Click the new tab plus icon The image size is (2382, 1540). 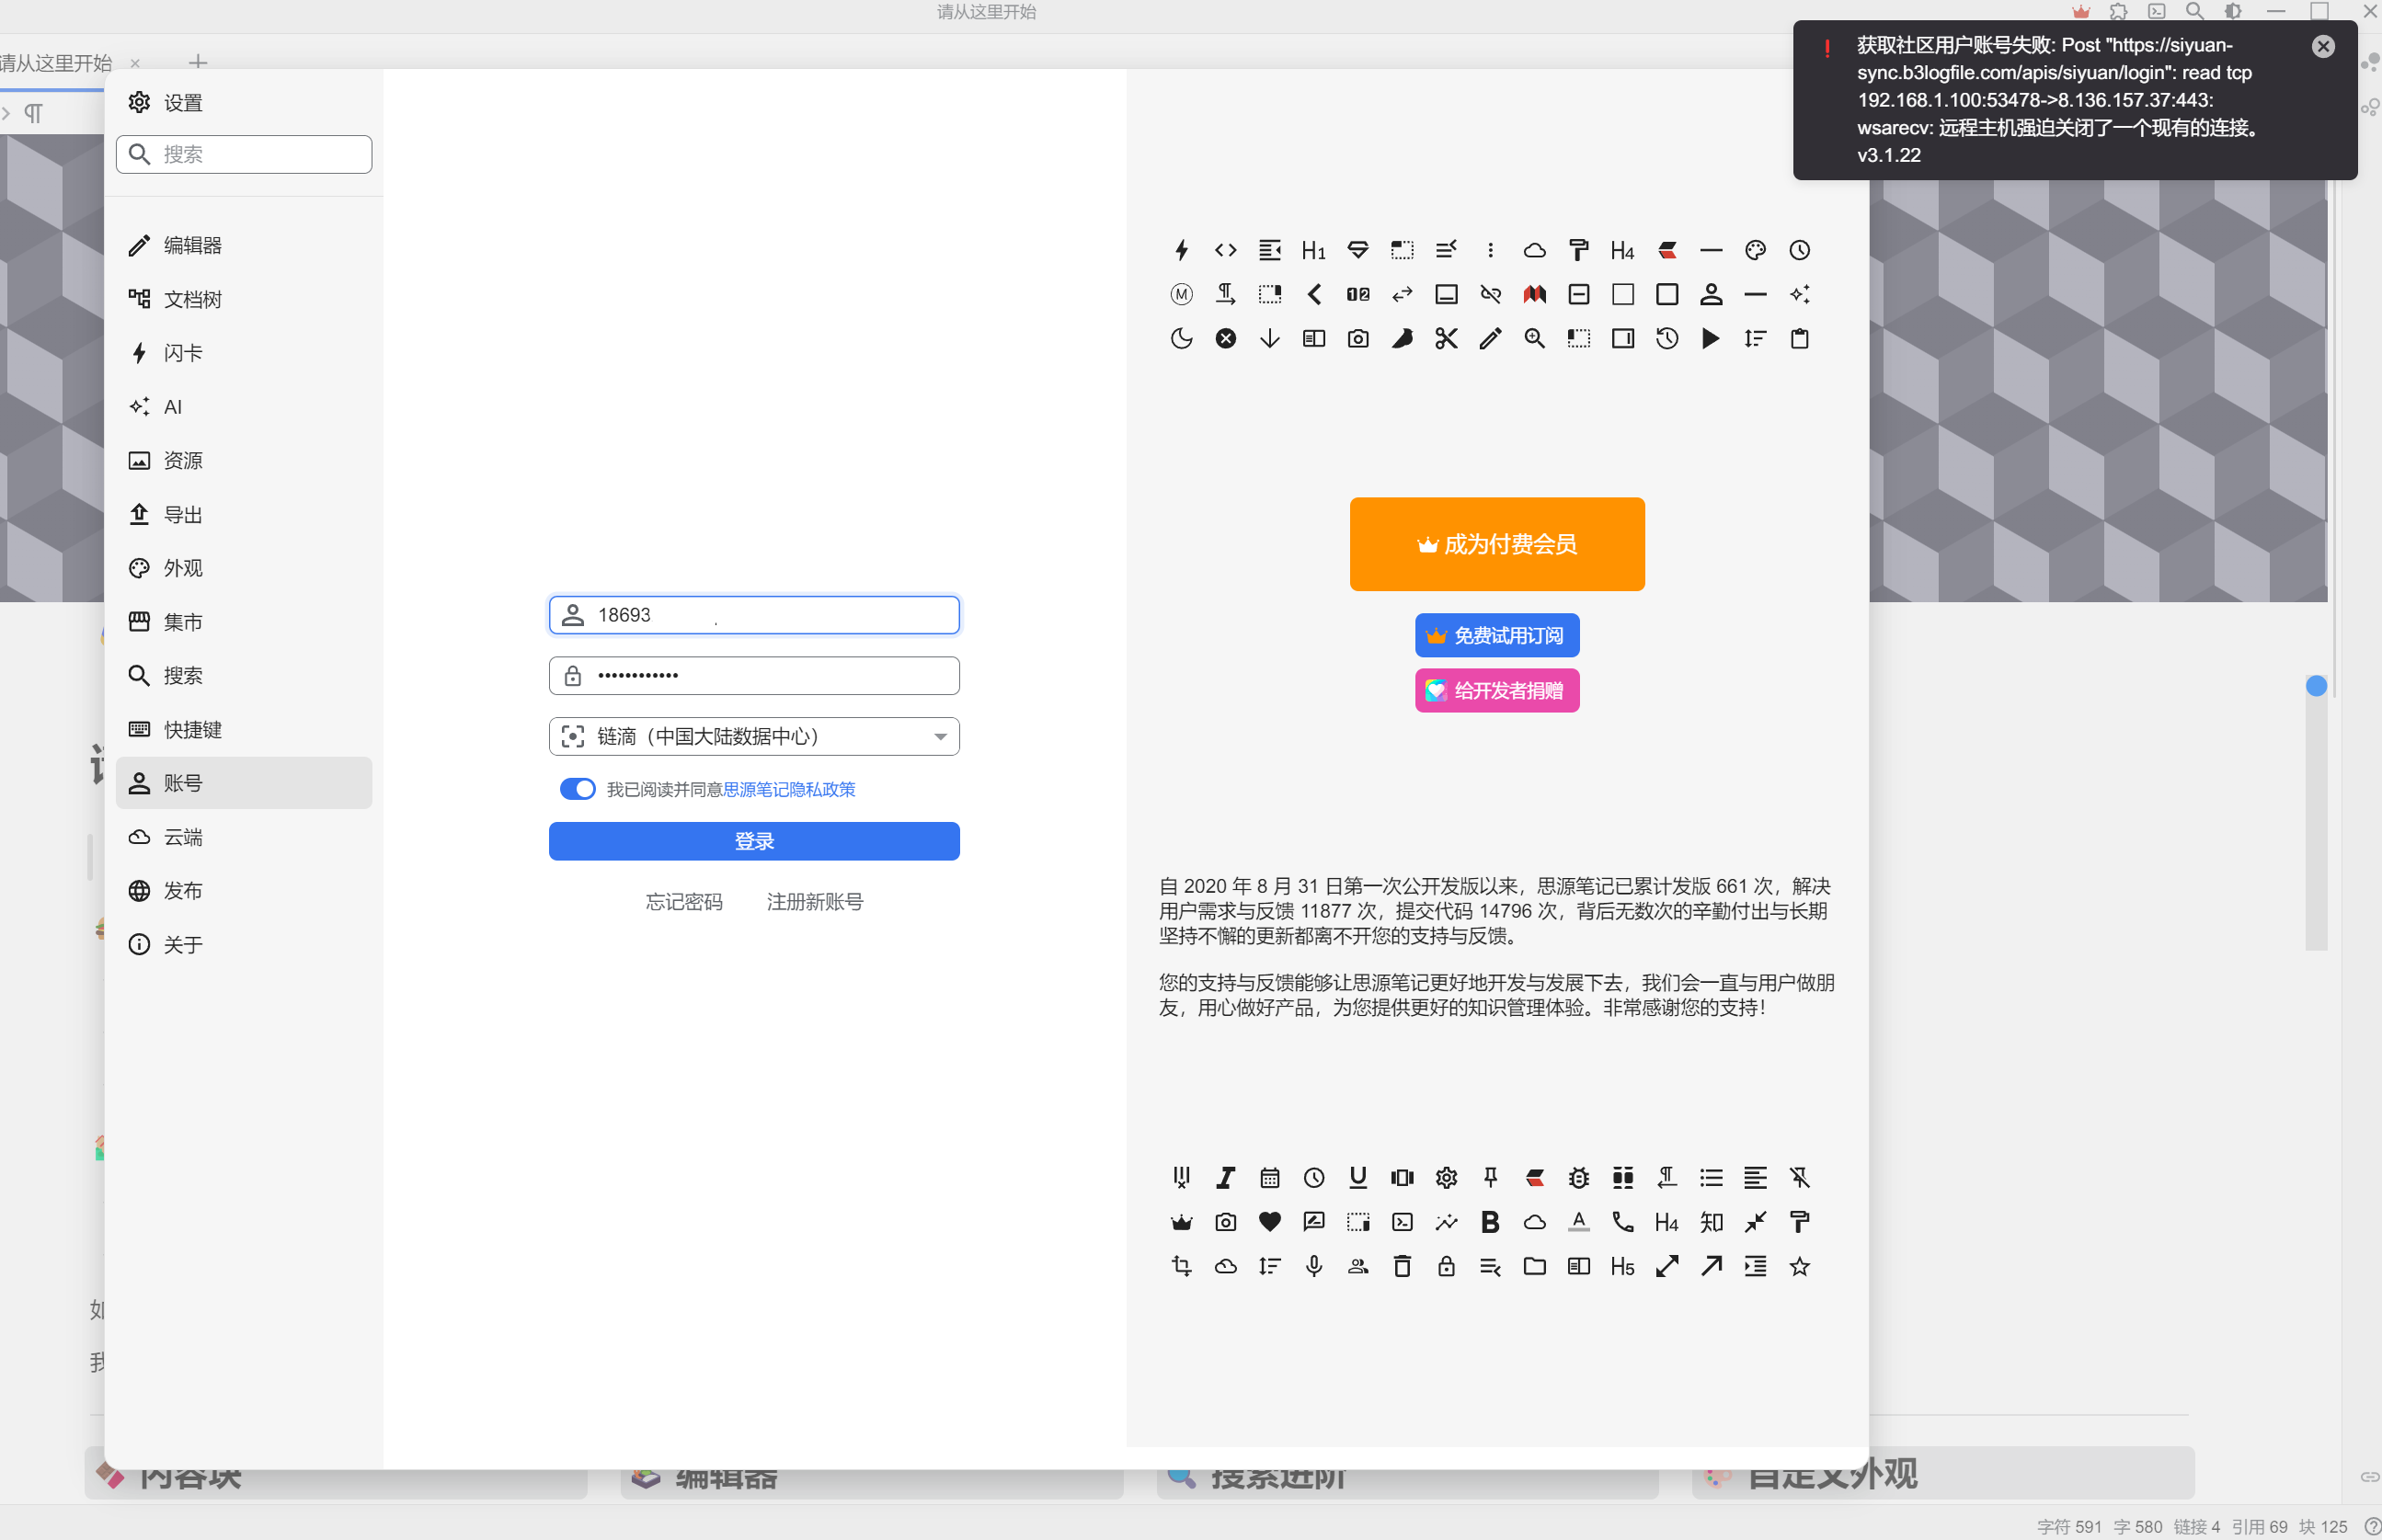[x=198, y=62]
